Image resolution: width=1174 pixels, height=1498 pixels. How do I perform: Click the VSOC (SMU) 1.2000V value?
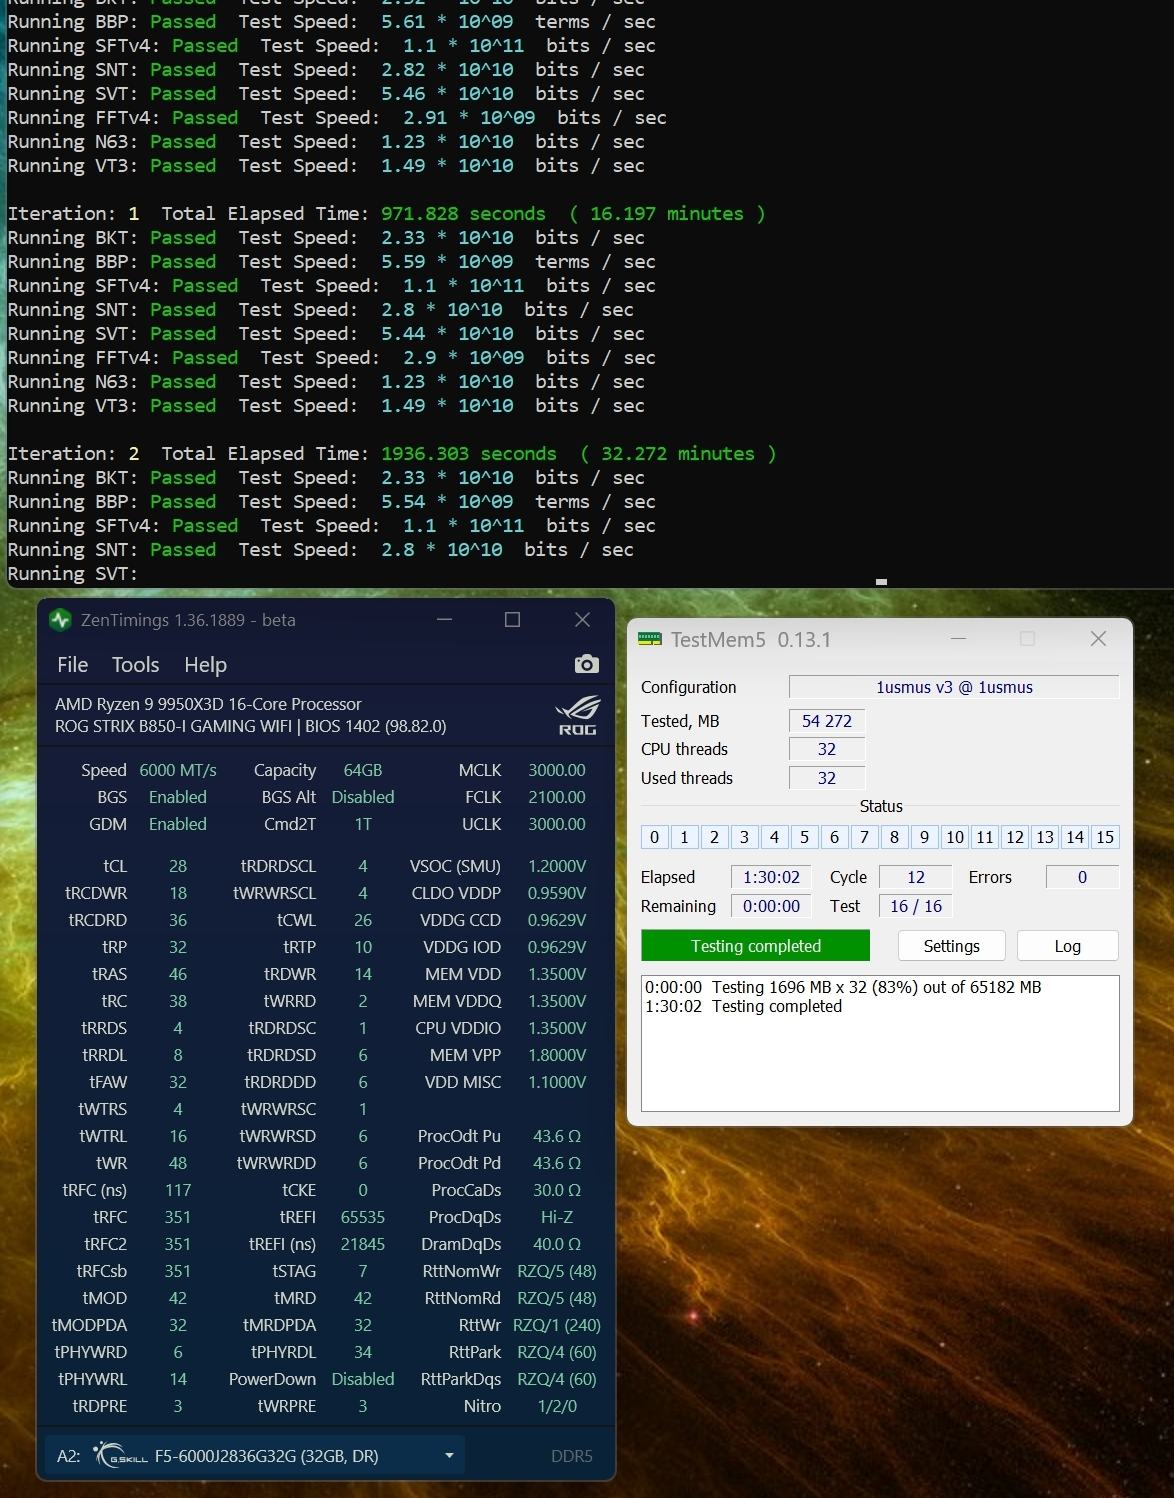[557, 866]
